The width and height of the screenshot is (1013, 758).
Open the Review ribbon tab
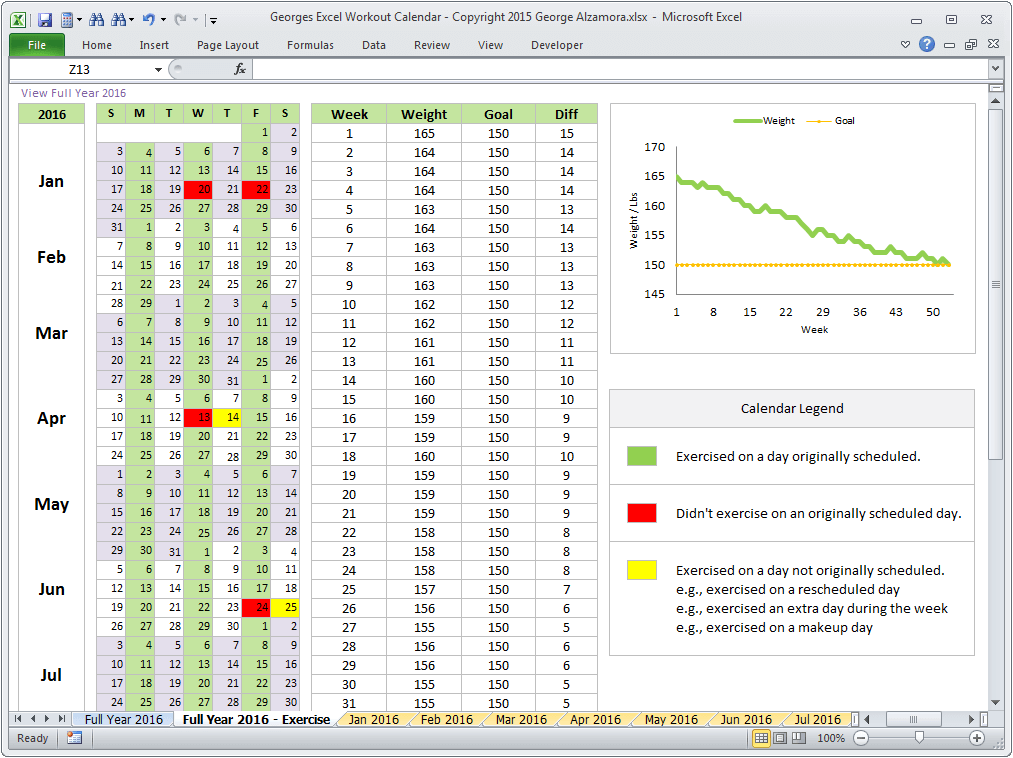432,45
